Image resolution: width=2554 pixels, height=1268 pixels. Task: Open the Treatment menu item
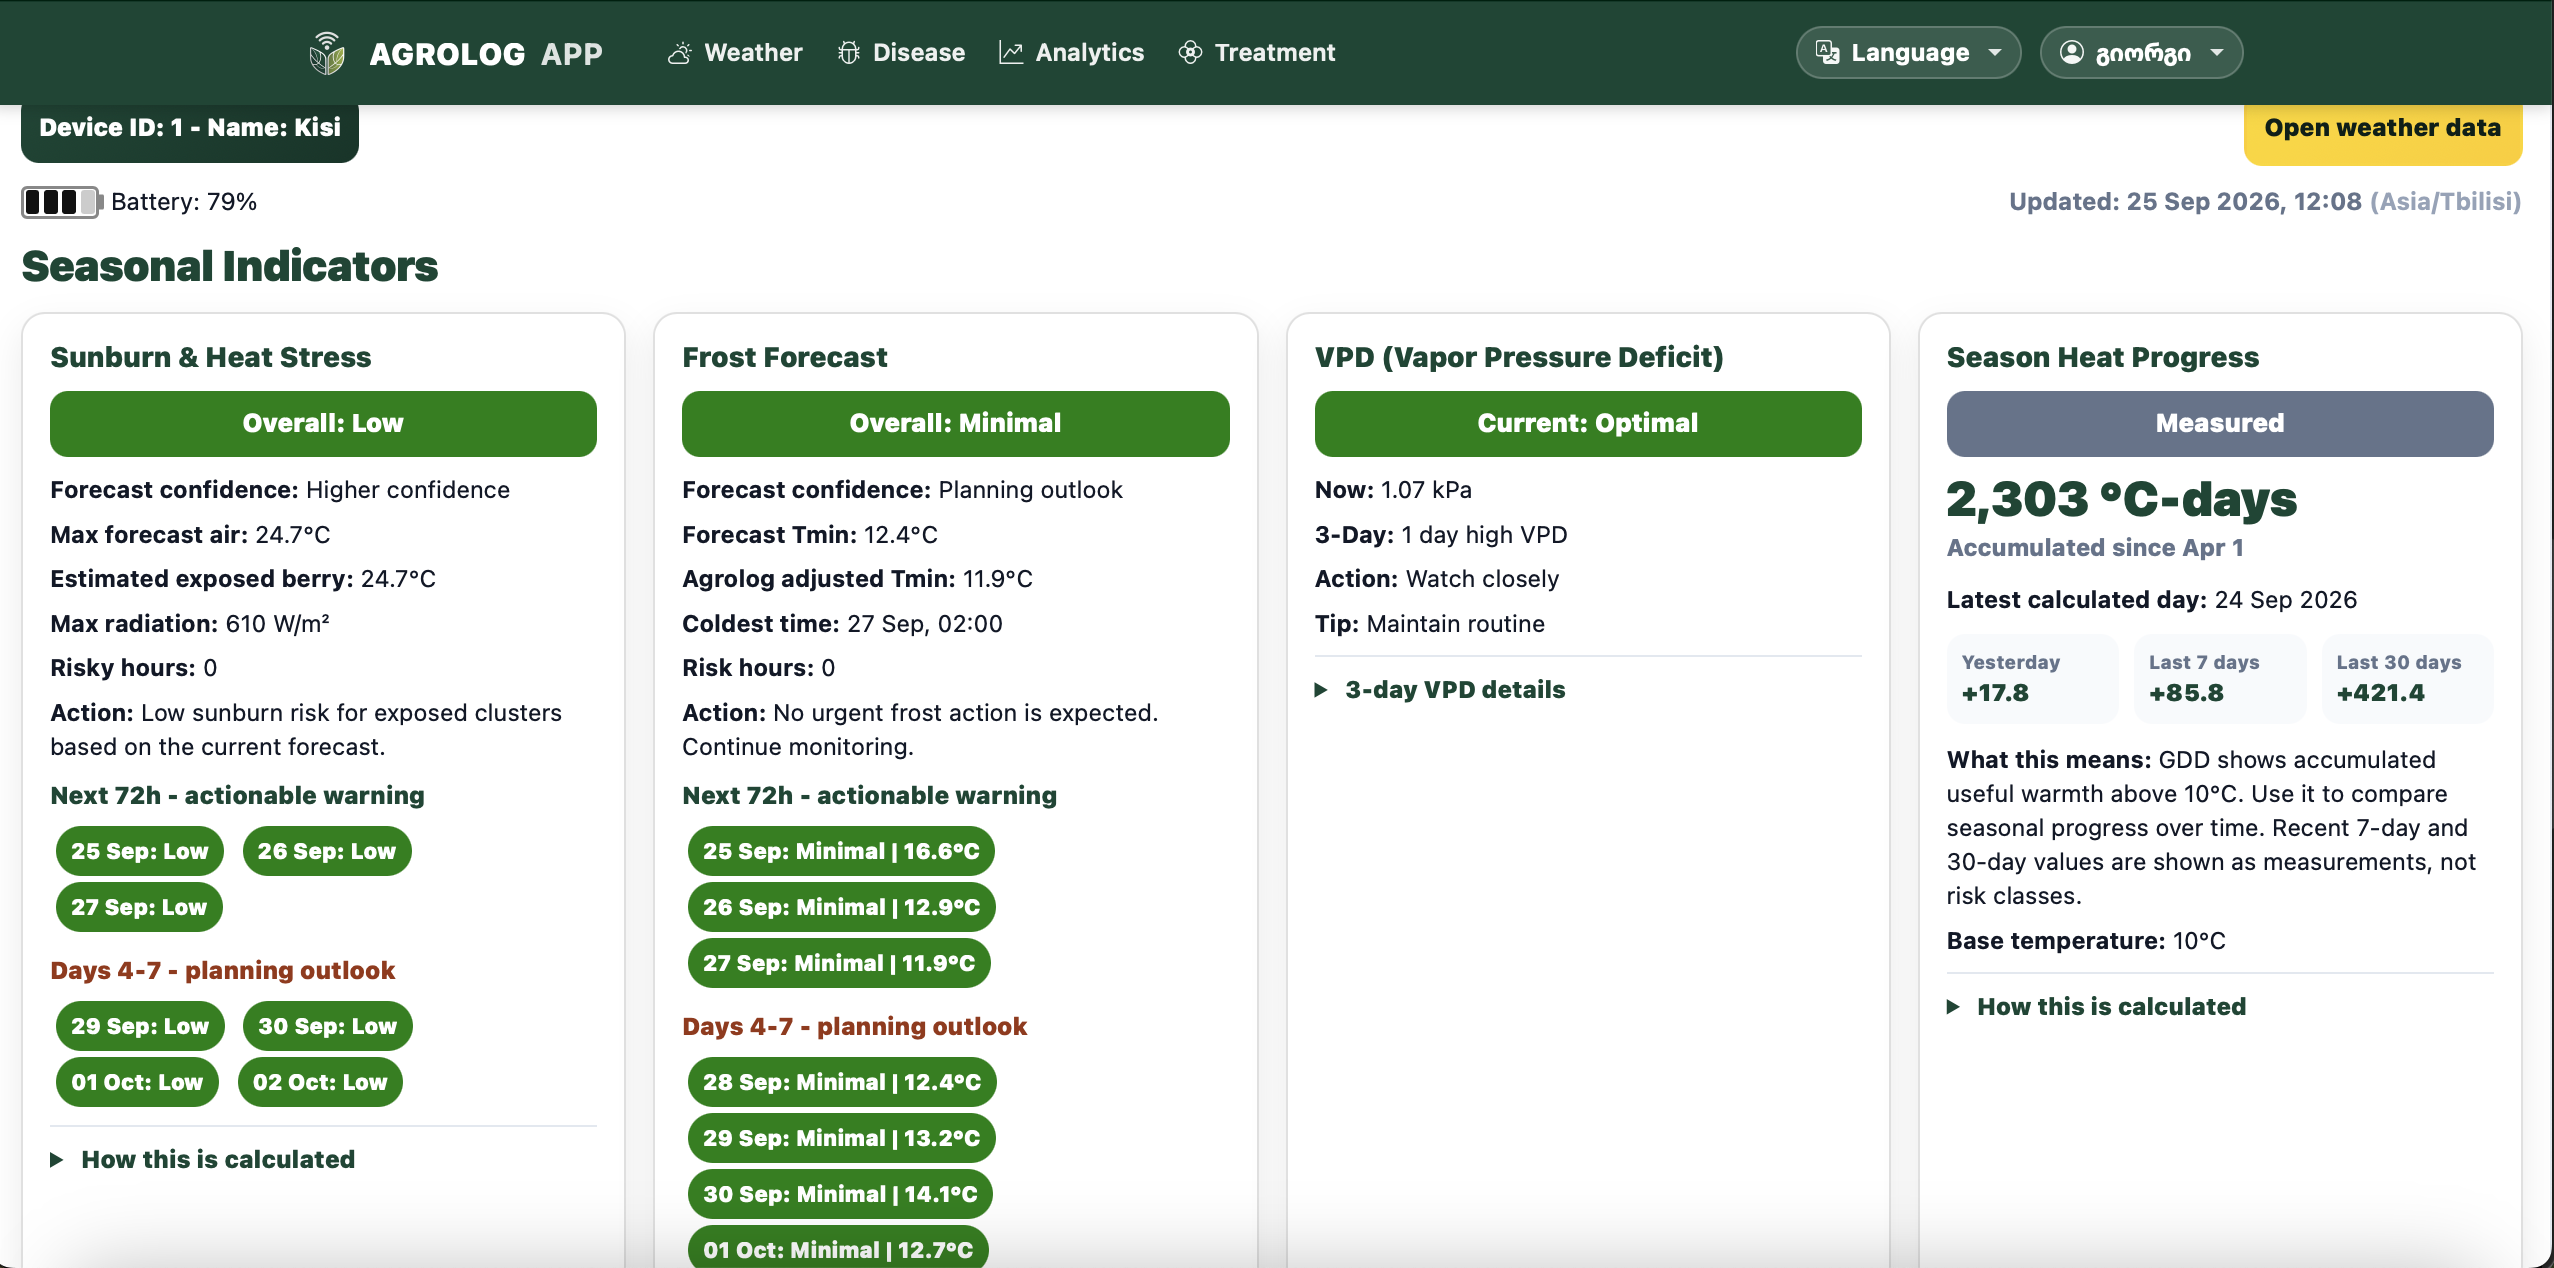click(1257, 53)
